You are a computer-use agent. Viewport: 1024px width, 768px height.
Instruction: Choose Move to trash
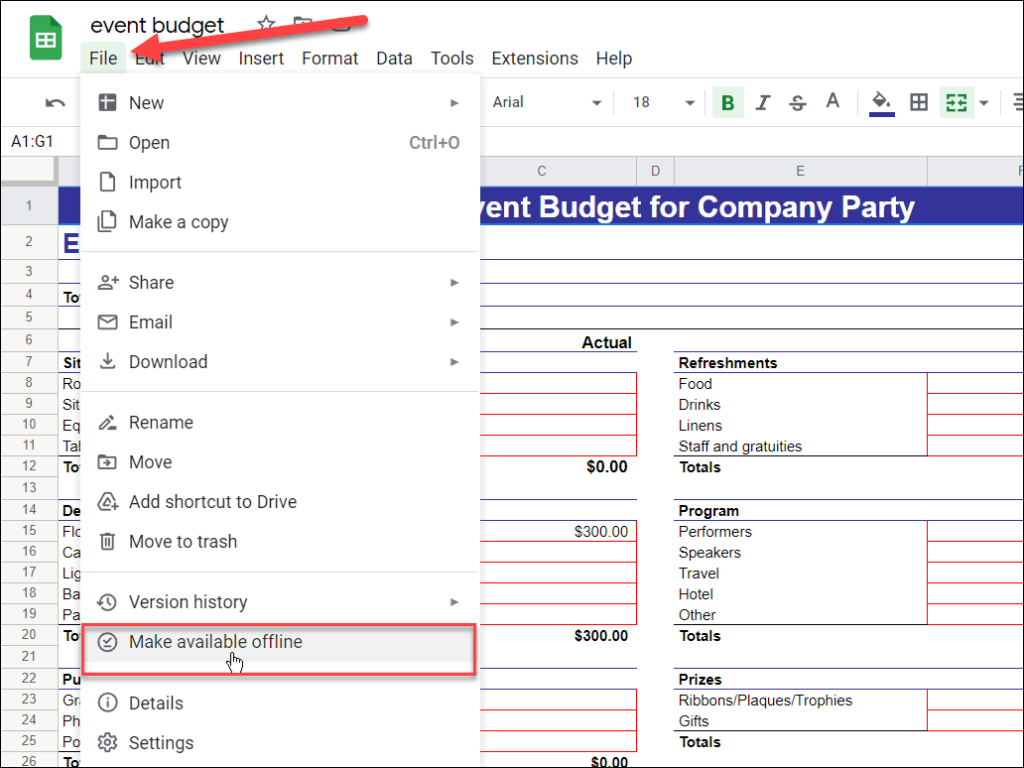pyautogui.click(x=280, y=541)
